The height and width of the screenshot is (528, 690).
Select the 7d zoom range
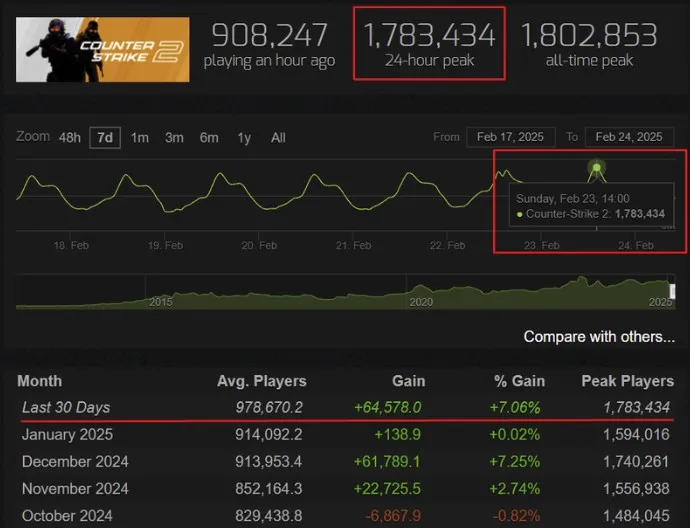point(105,138)
